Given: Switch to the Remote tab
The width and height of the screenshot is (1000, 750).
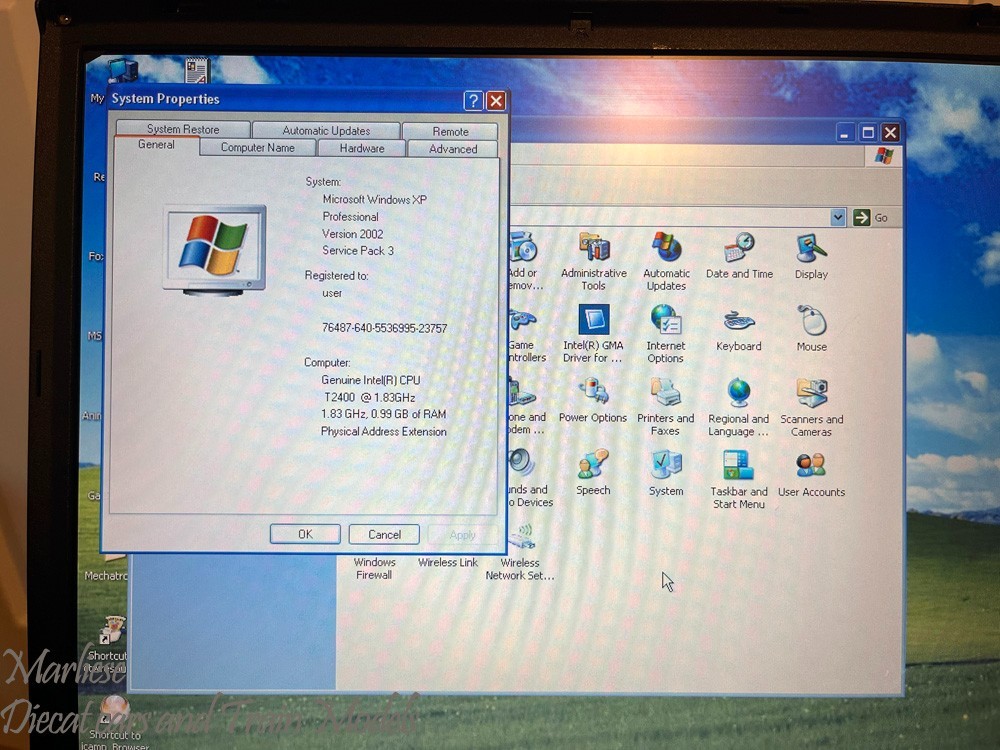Looking at the screenshot, I should [450, 131].
